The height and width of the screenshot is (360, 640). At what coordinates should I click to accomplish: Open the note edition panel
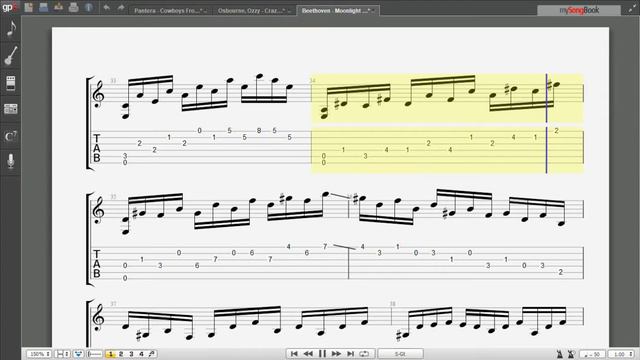[11, 29]
